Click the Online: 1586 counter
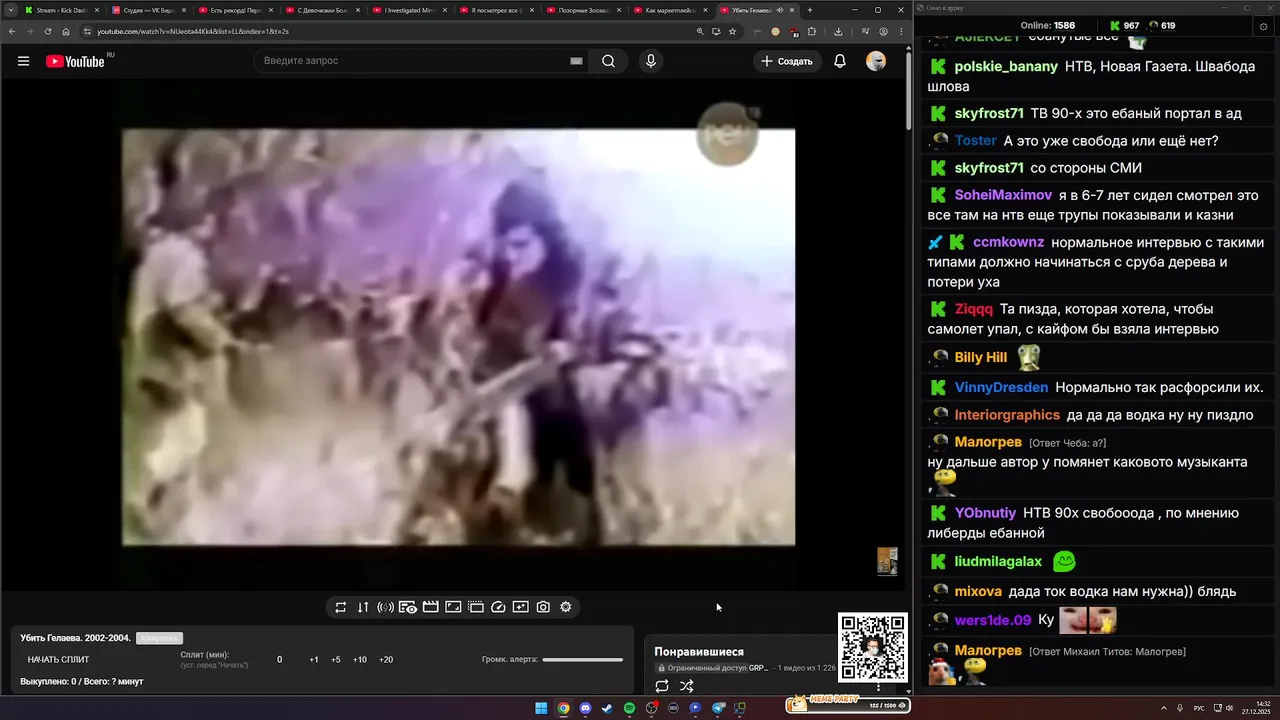Image resolution: width=1280 pixels, height=720 pixels. 1047,26
